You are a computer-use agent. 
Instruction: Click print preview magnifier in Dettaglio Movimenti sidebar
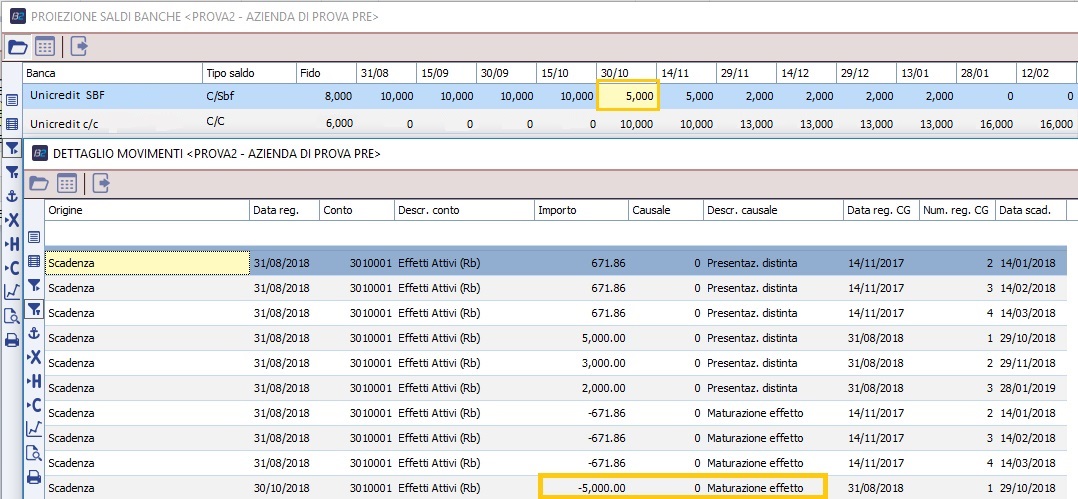pyautogui.click(x=34, y=453)
